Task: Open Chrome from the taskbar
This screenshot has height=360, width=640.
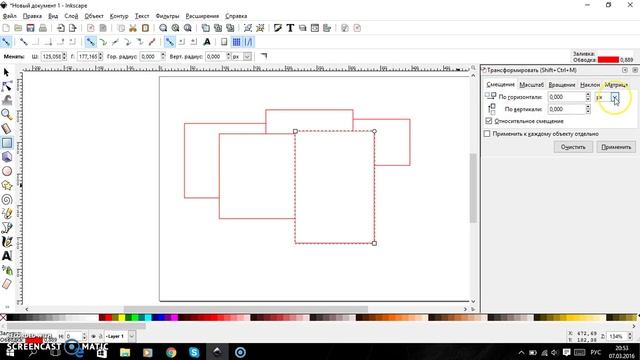Action: tap(171, 352)
